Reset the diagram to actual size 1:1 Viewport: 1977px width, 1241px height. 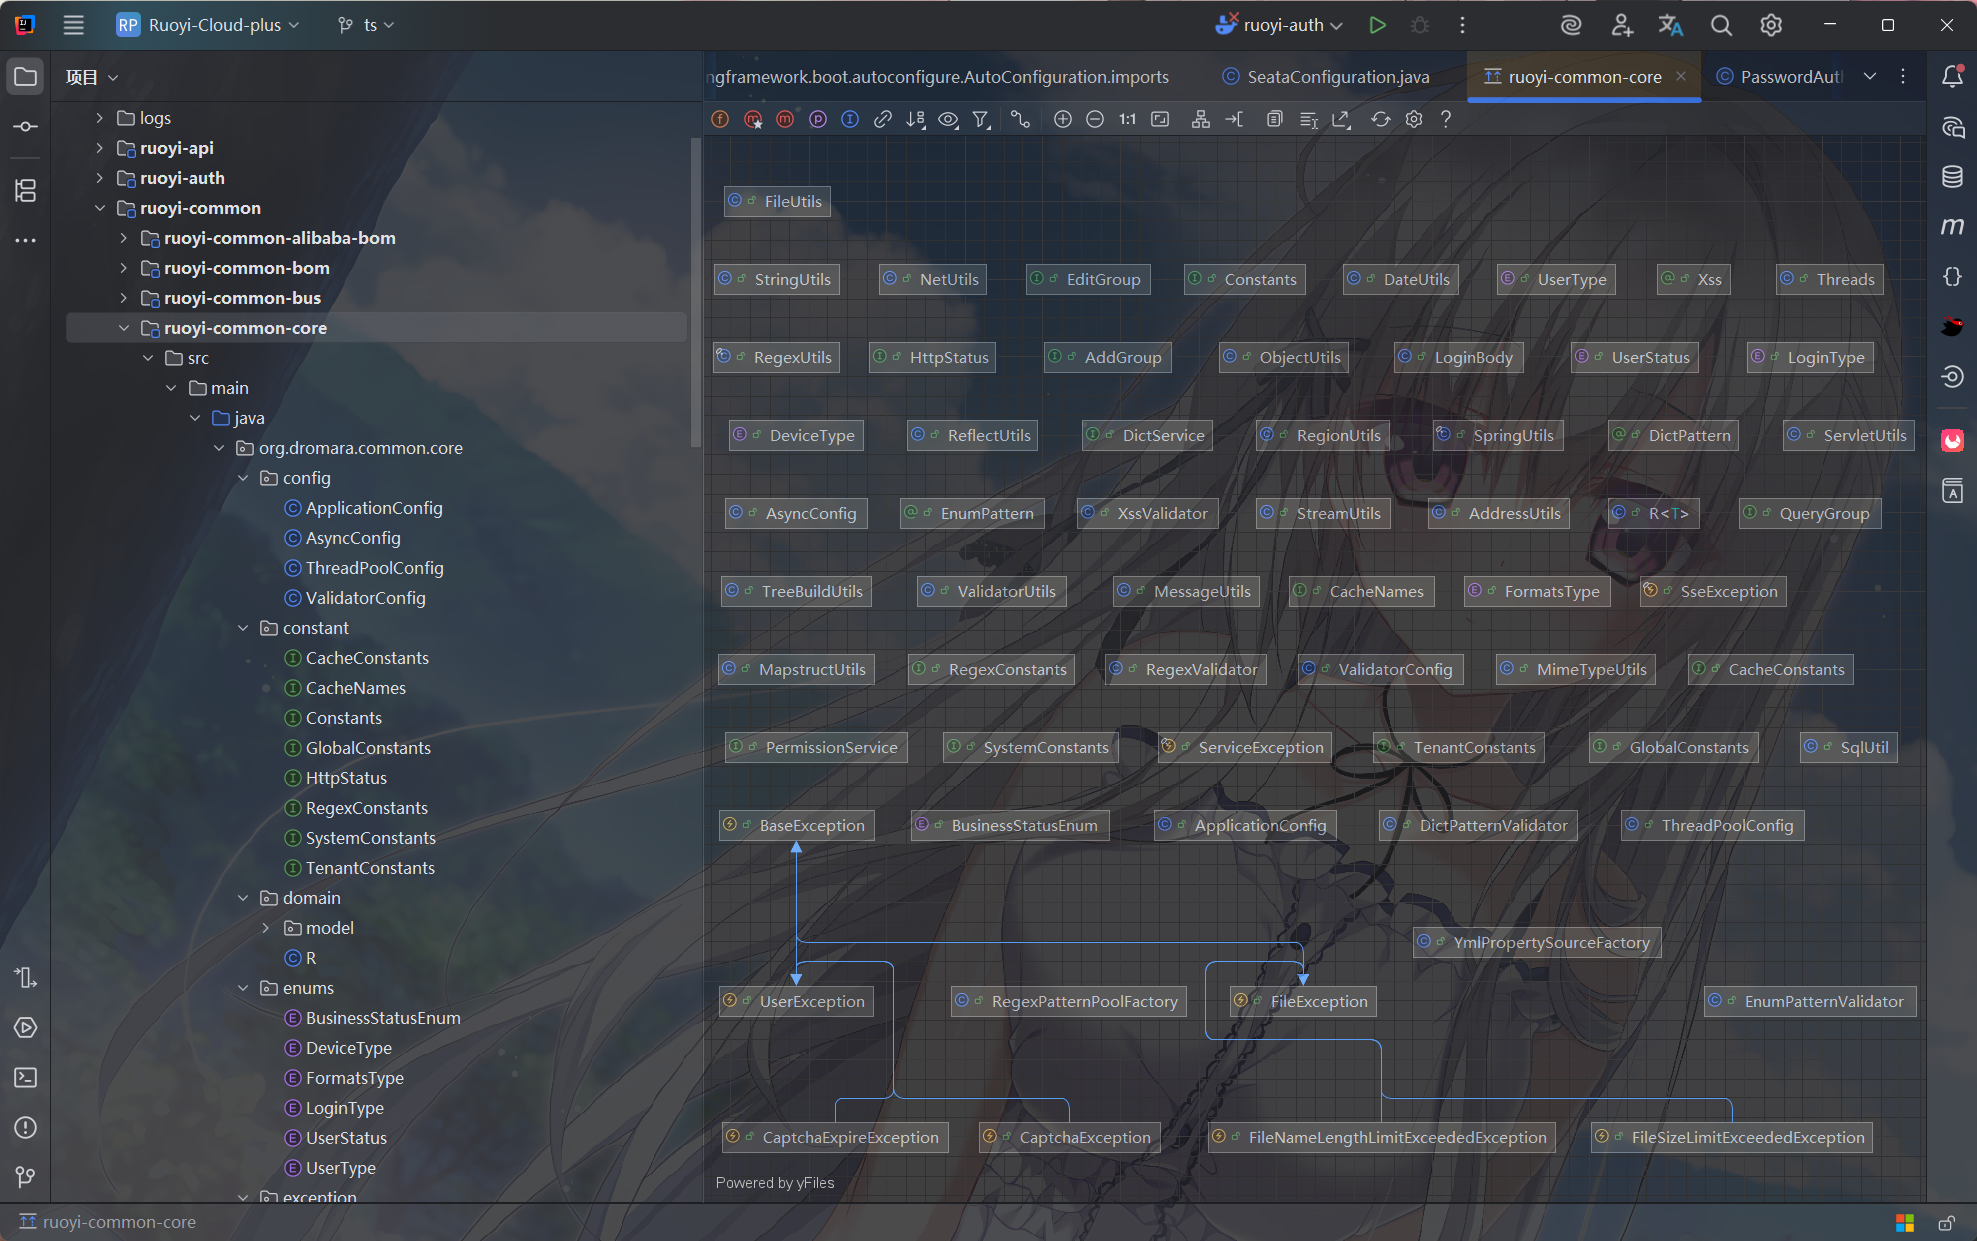1127,119
